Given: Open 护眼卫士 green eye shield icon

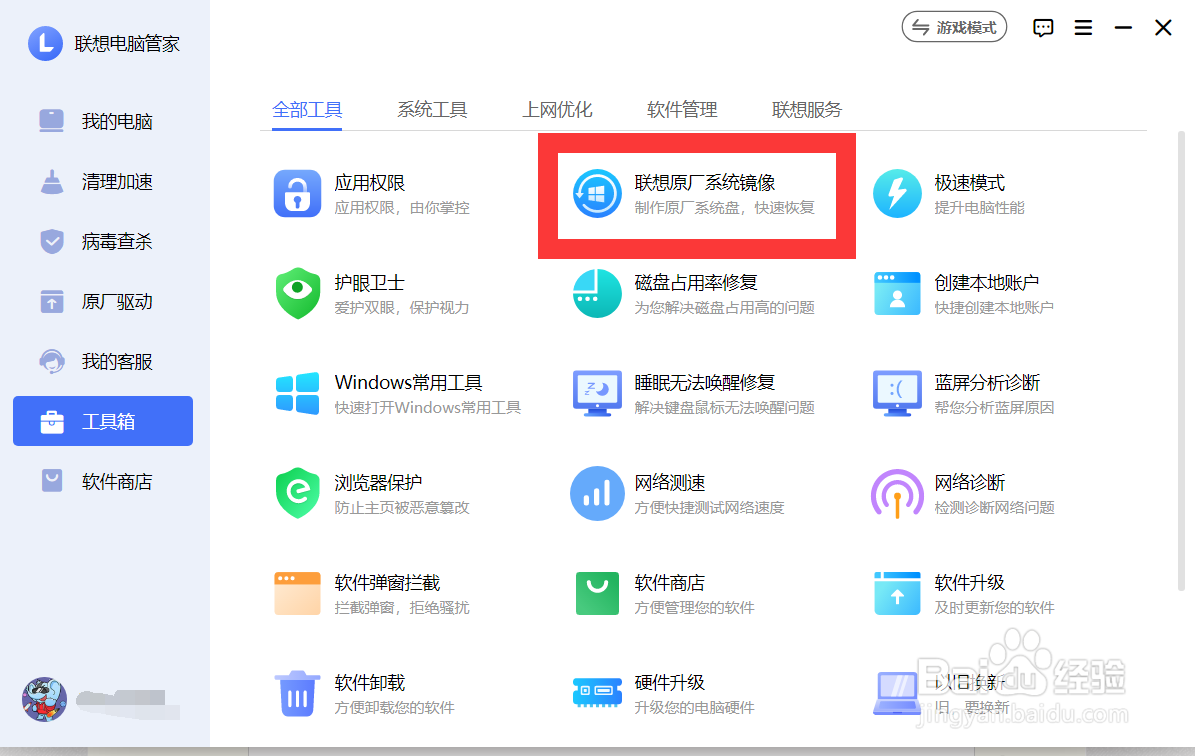Looking at the screenshot, I should 297,293.
